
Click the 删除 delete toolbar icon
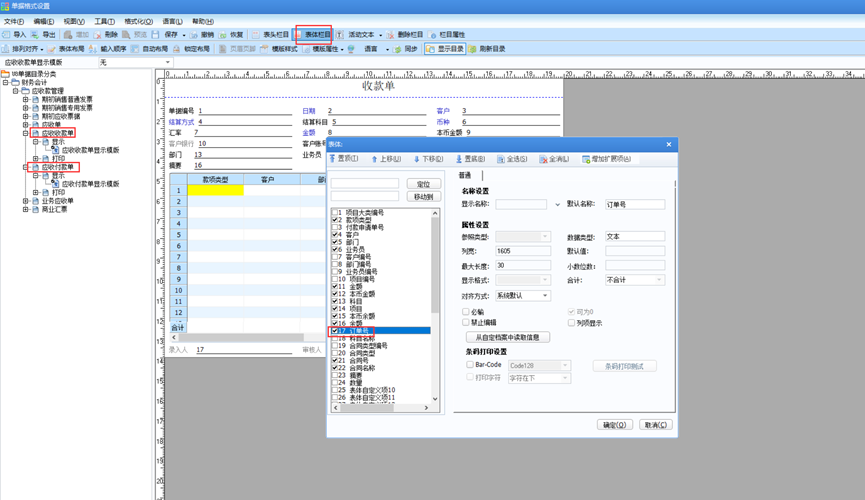click(97, 35)
